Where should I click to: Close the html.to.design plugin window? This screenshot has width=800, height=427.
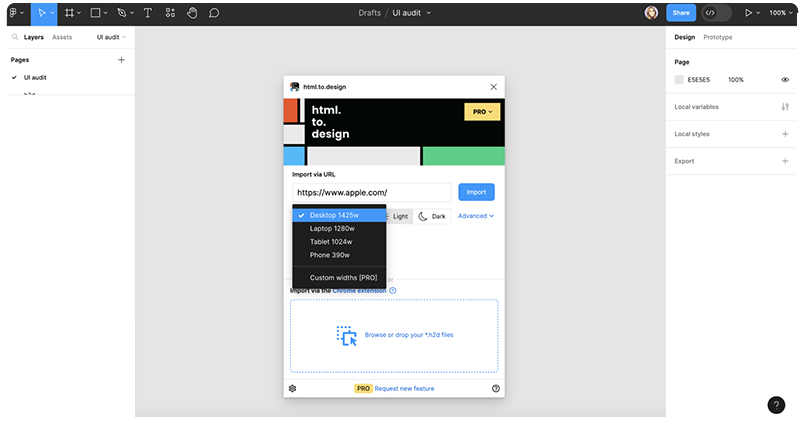[493, 87]
